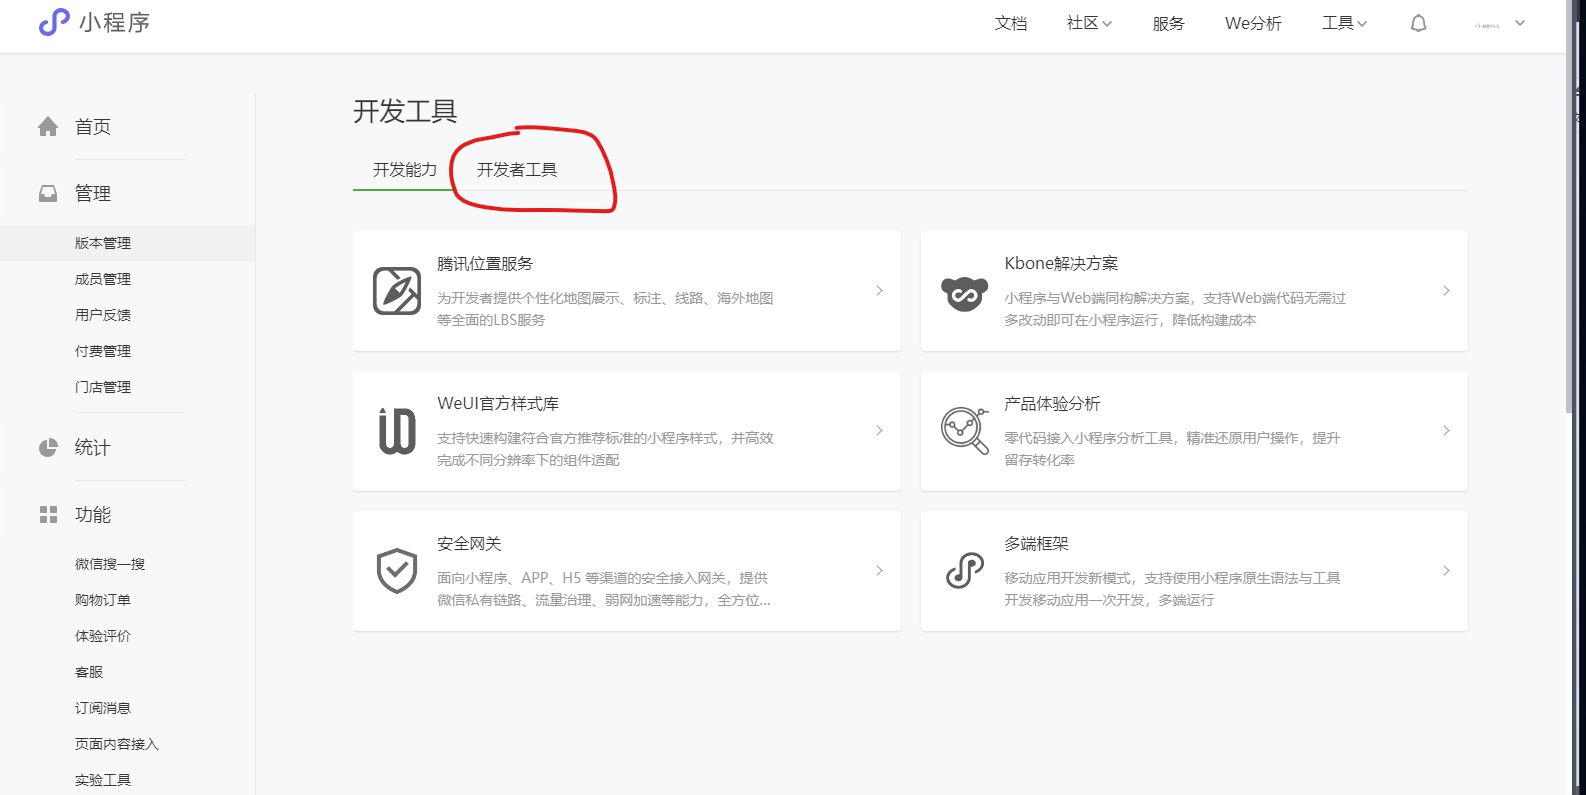Viewport: 1586px width, 795px height.
Task: Click arrow on WeUI官方样式库 card
Action: pos(879,431)
